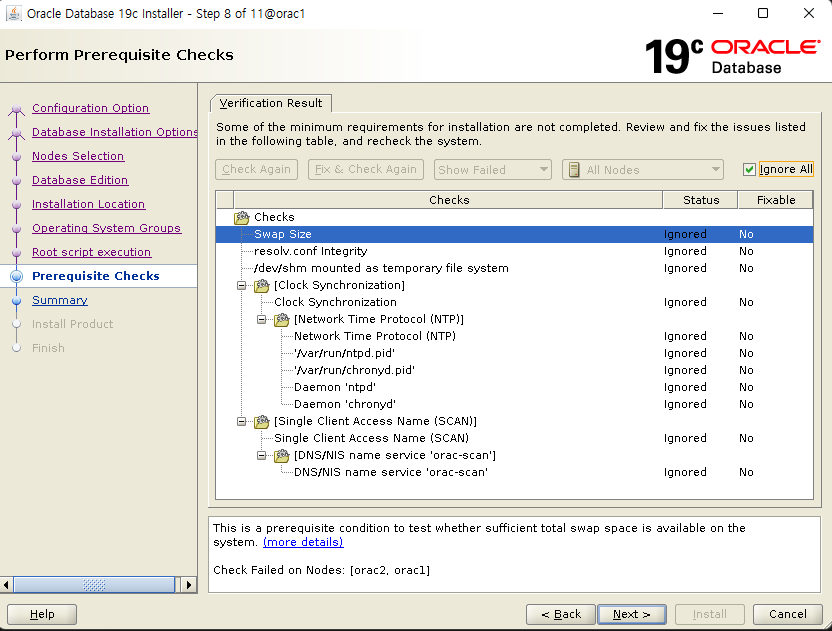Select the Daemon 'chronyd' row

click(514, 404)
